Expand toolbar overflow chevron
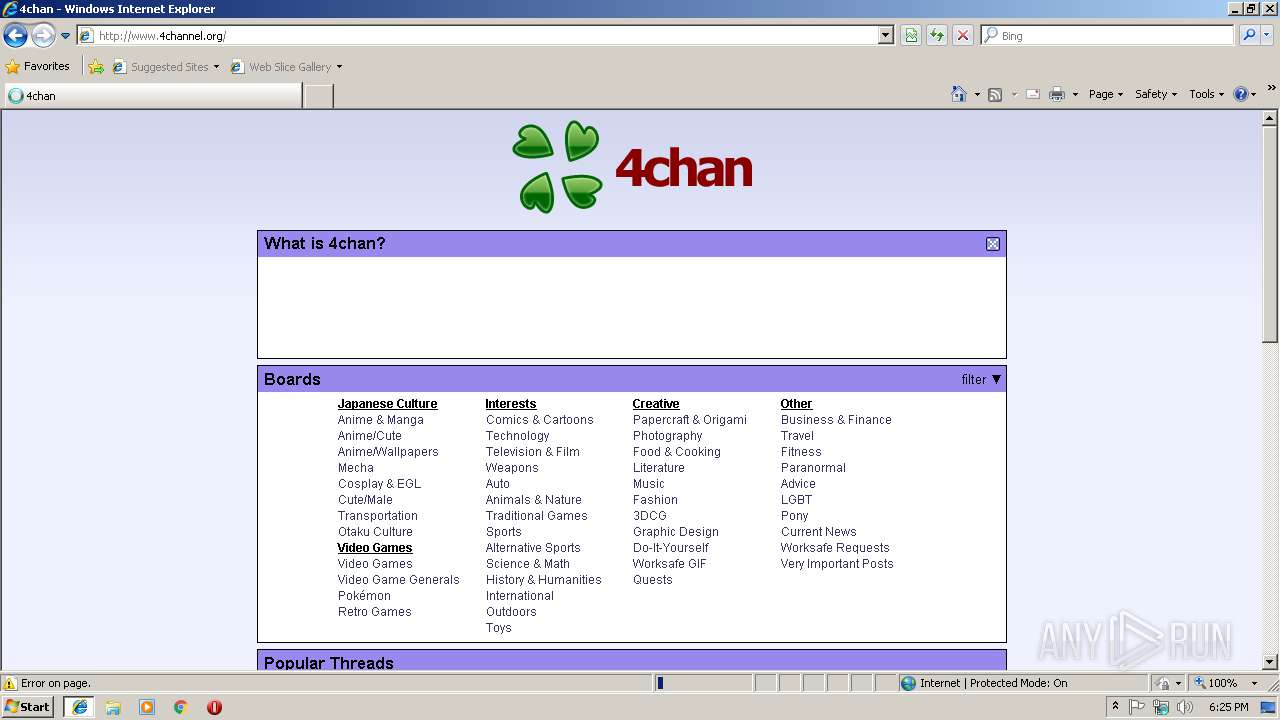The width and height of the screenshot is (1280, 720). (x=1271, y=88)
